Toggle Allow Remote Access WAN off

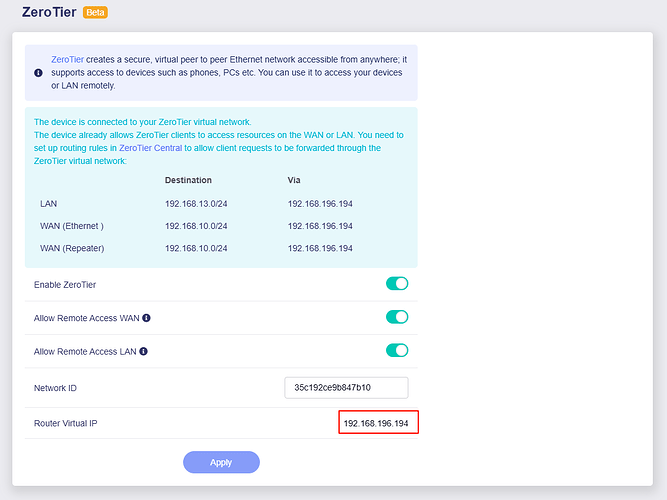coord(397,317)
